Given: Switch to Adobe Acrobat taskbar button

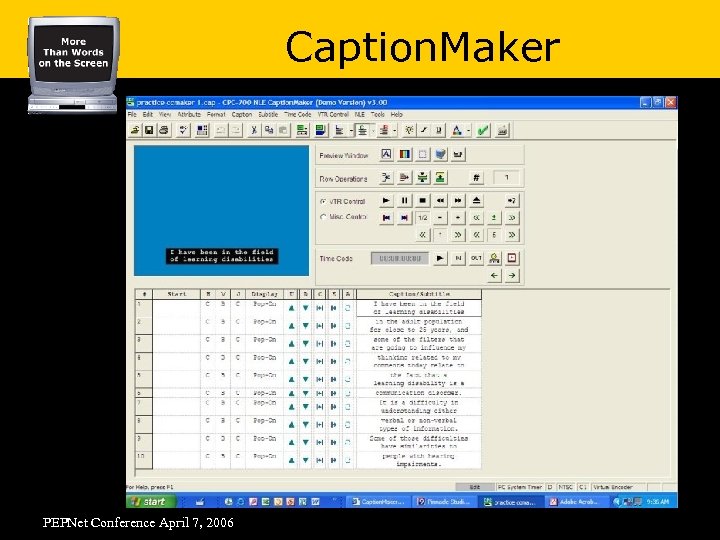Looking at the screenshot, I should (578, 502).
